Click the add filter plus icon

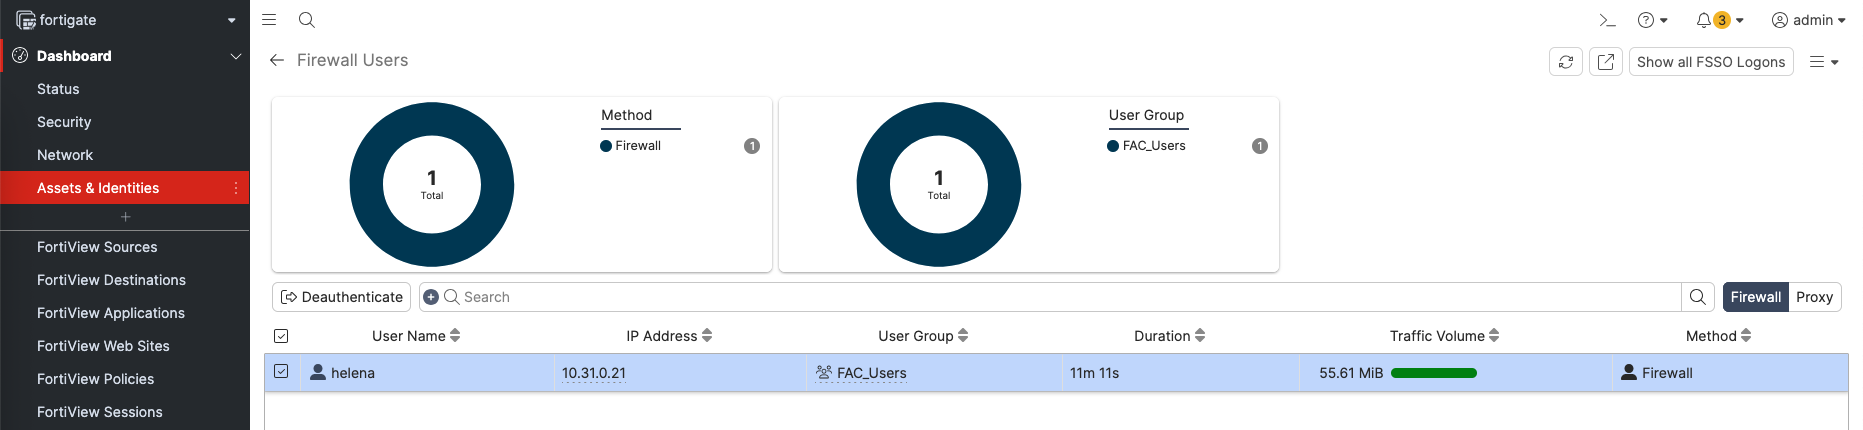pos(431,297)
